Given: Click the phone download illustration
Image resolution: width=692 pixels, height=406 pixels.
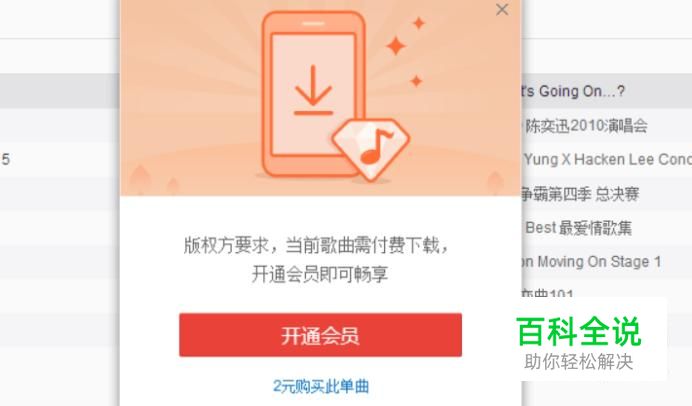Looking at the screenshot, I should tap(313, 94).
